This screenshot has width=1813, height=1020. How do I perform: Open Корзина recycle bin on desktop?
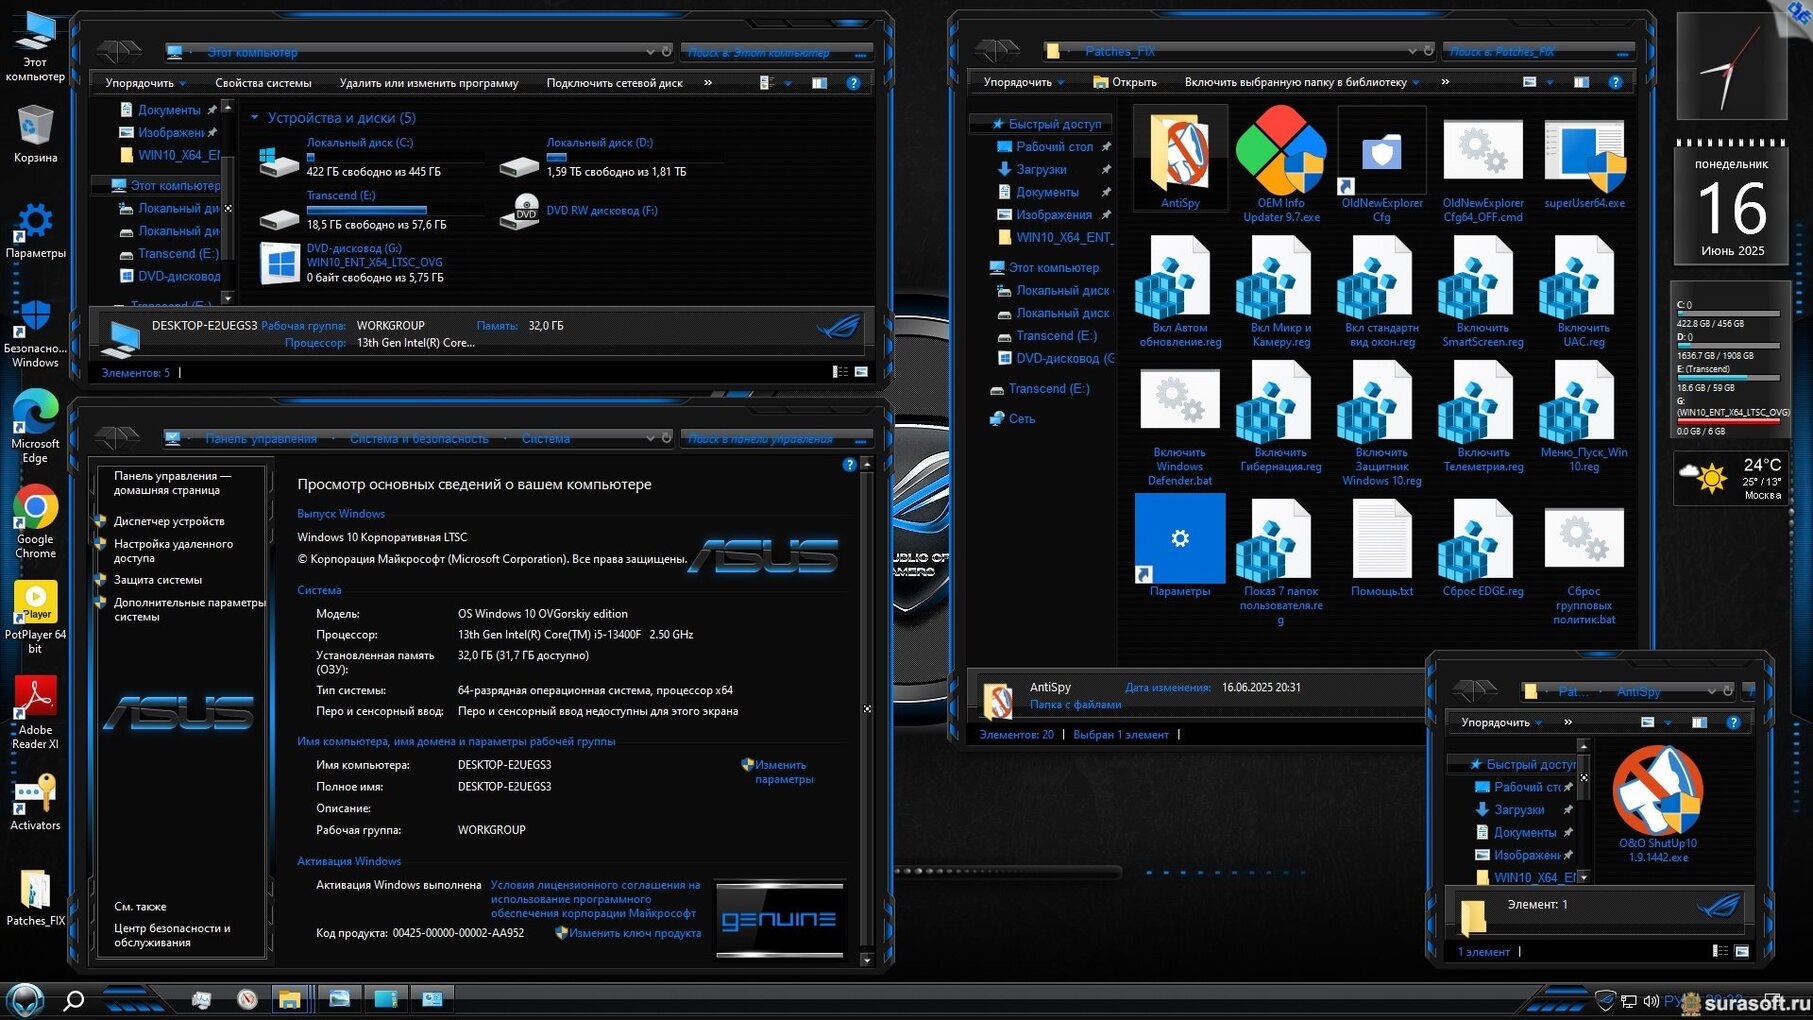click(x=35, y=135)
